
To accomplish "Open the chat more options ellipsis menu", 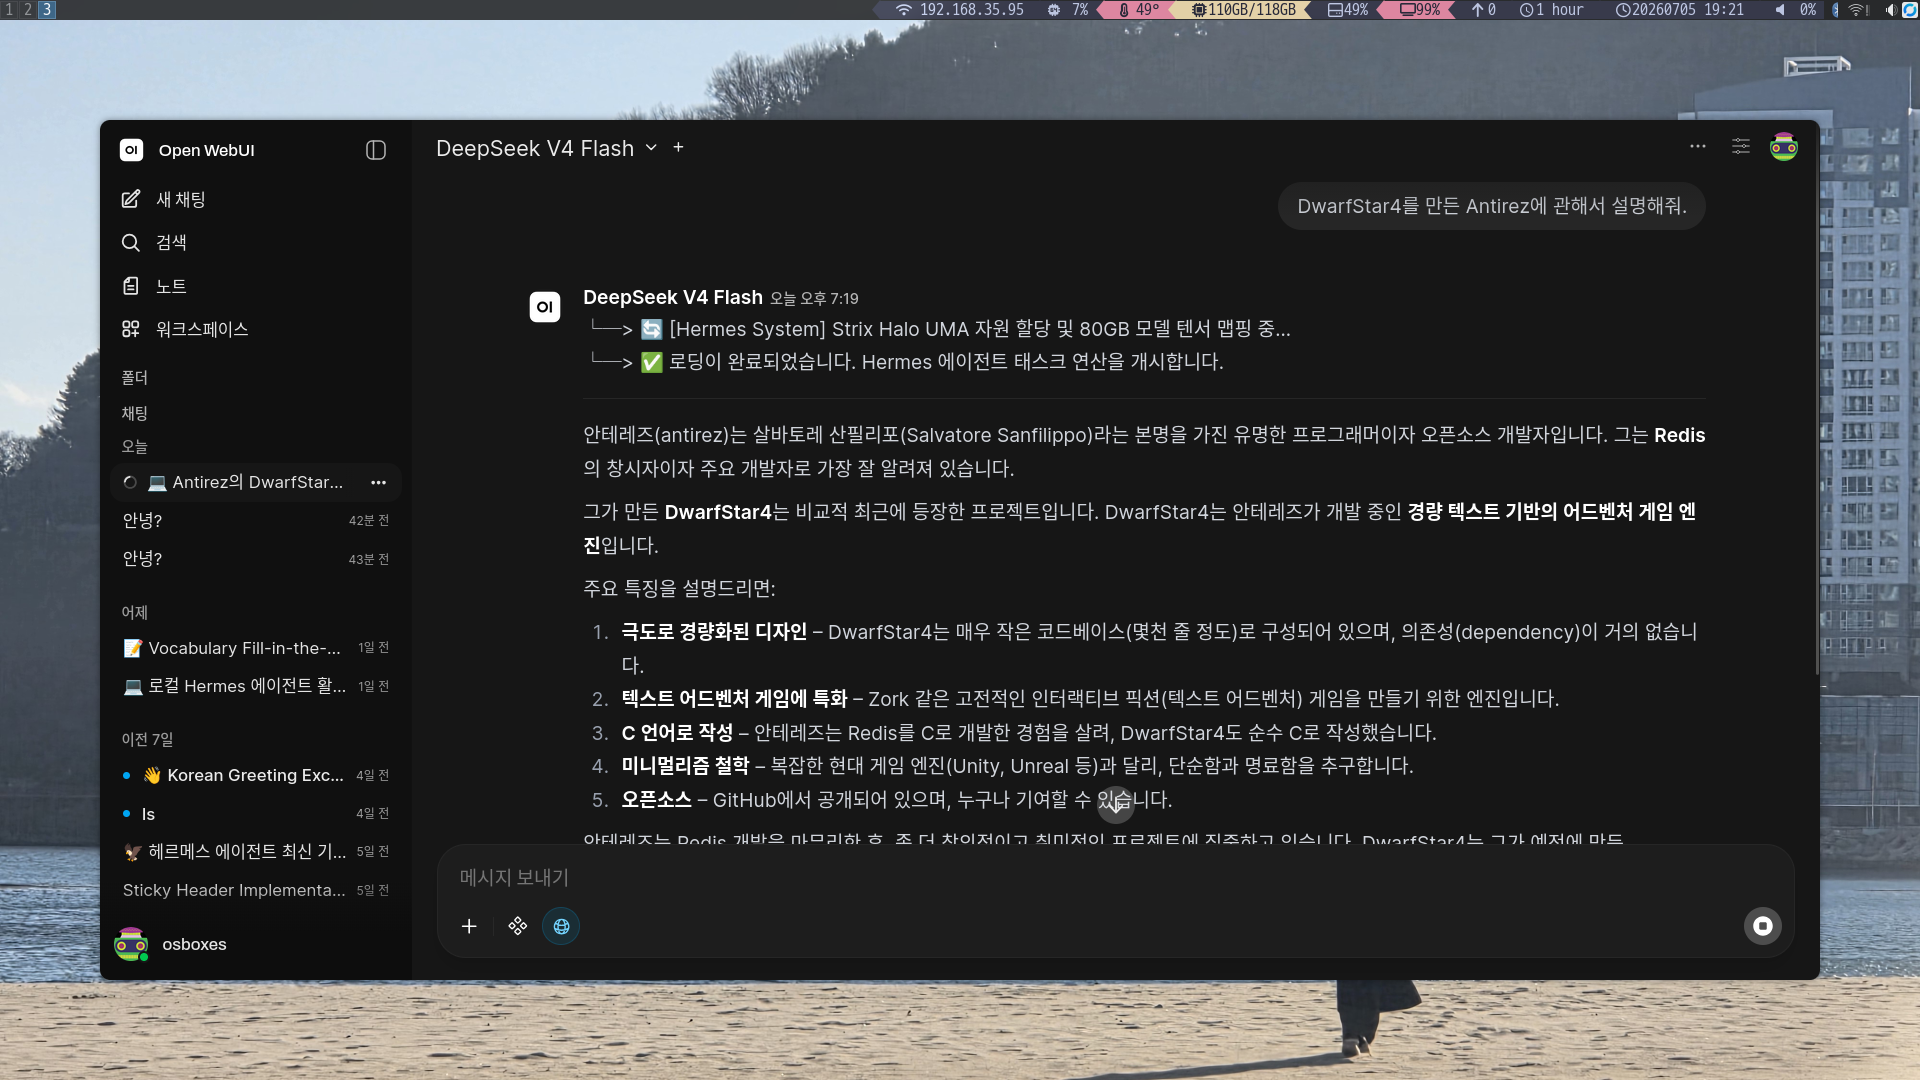I will (1698, 147).
